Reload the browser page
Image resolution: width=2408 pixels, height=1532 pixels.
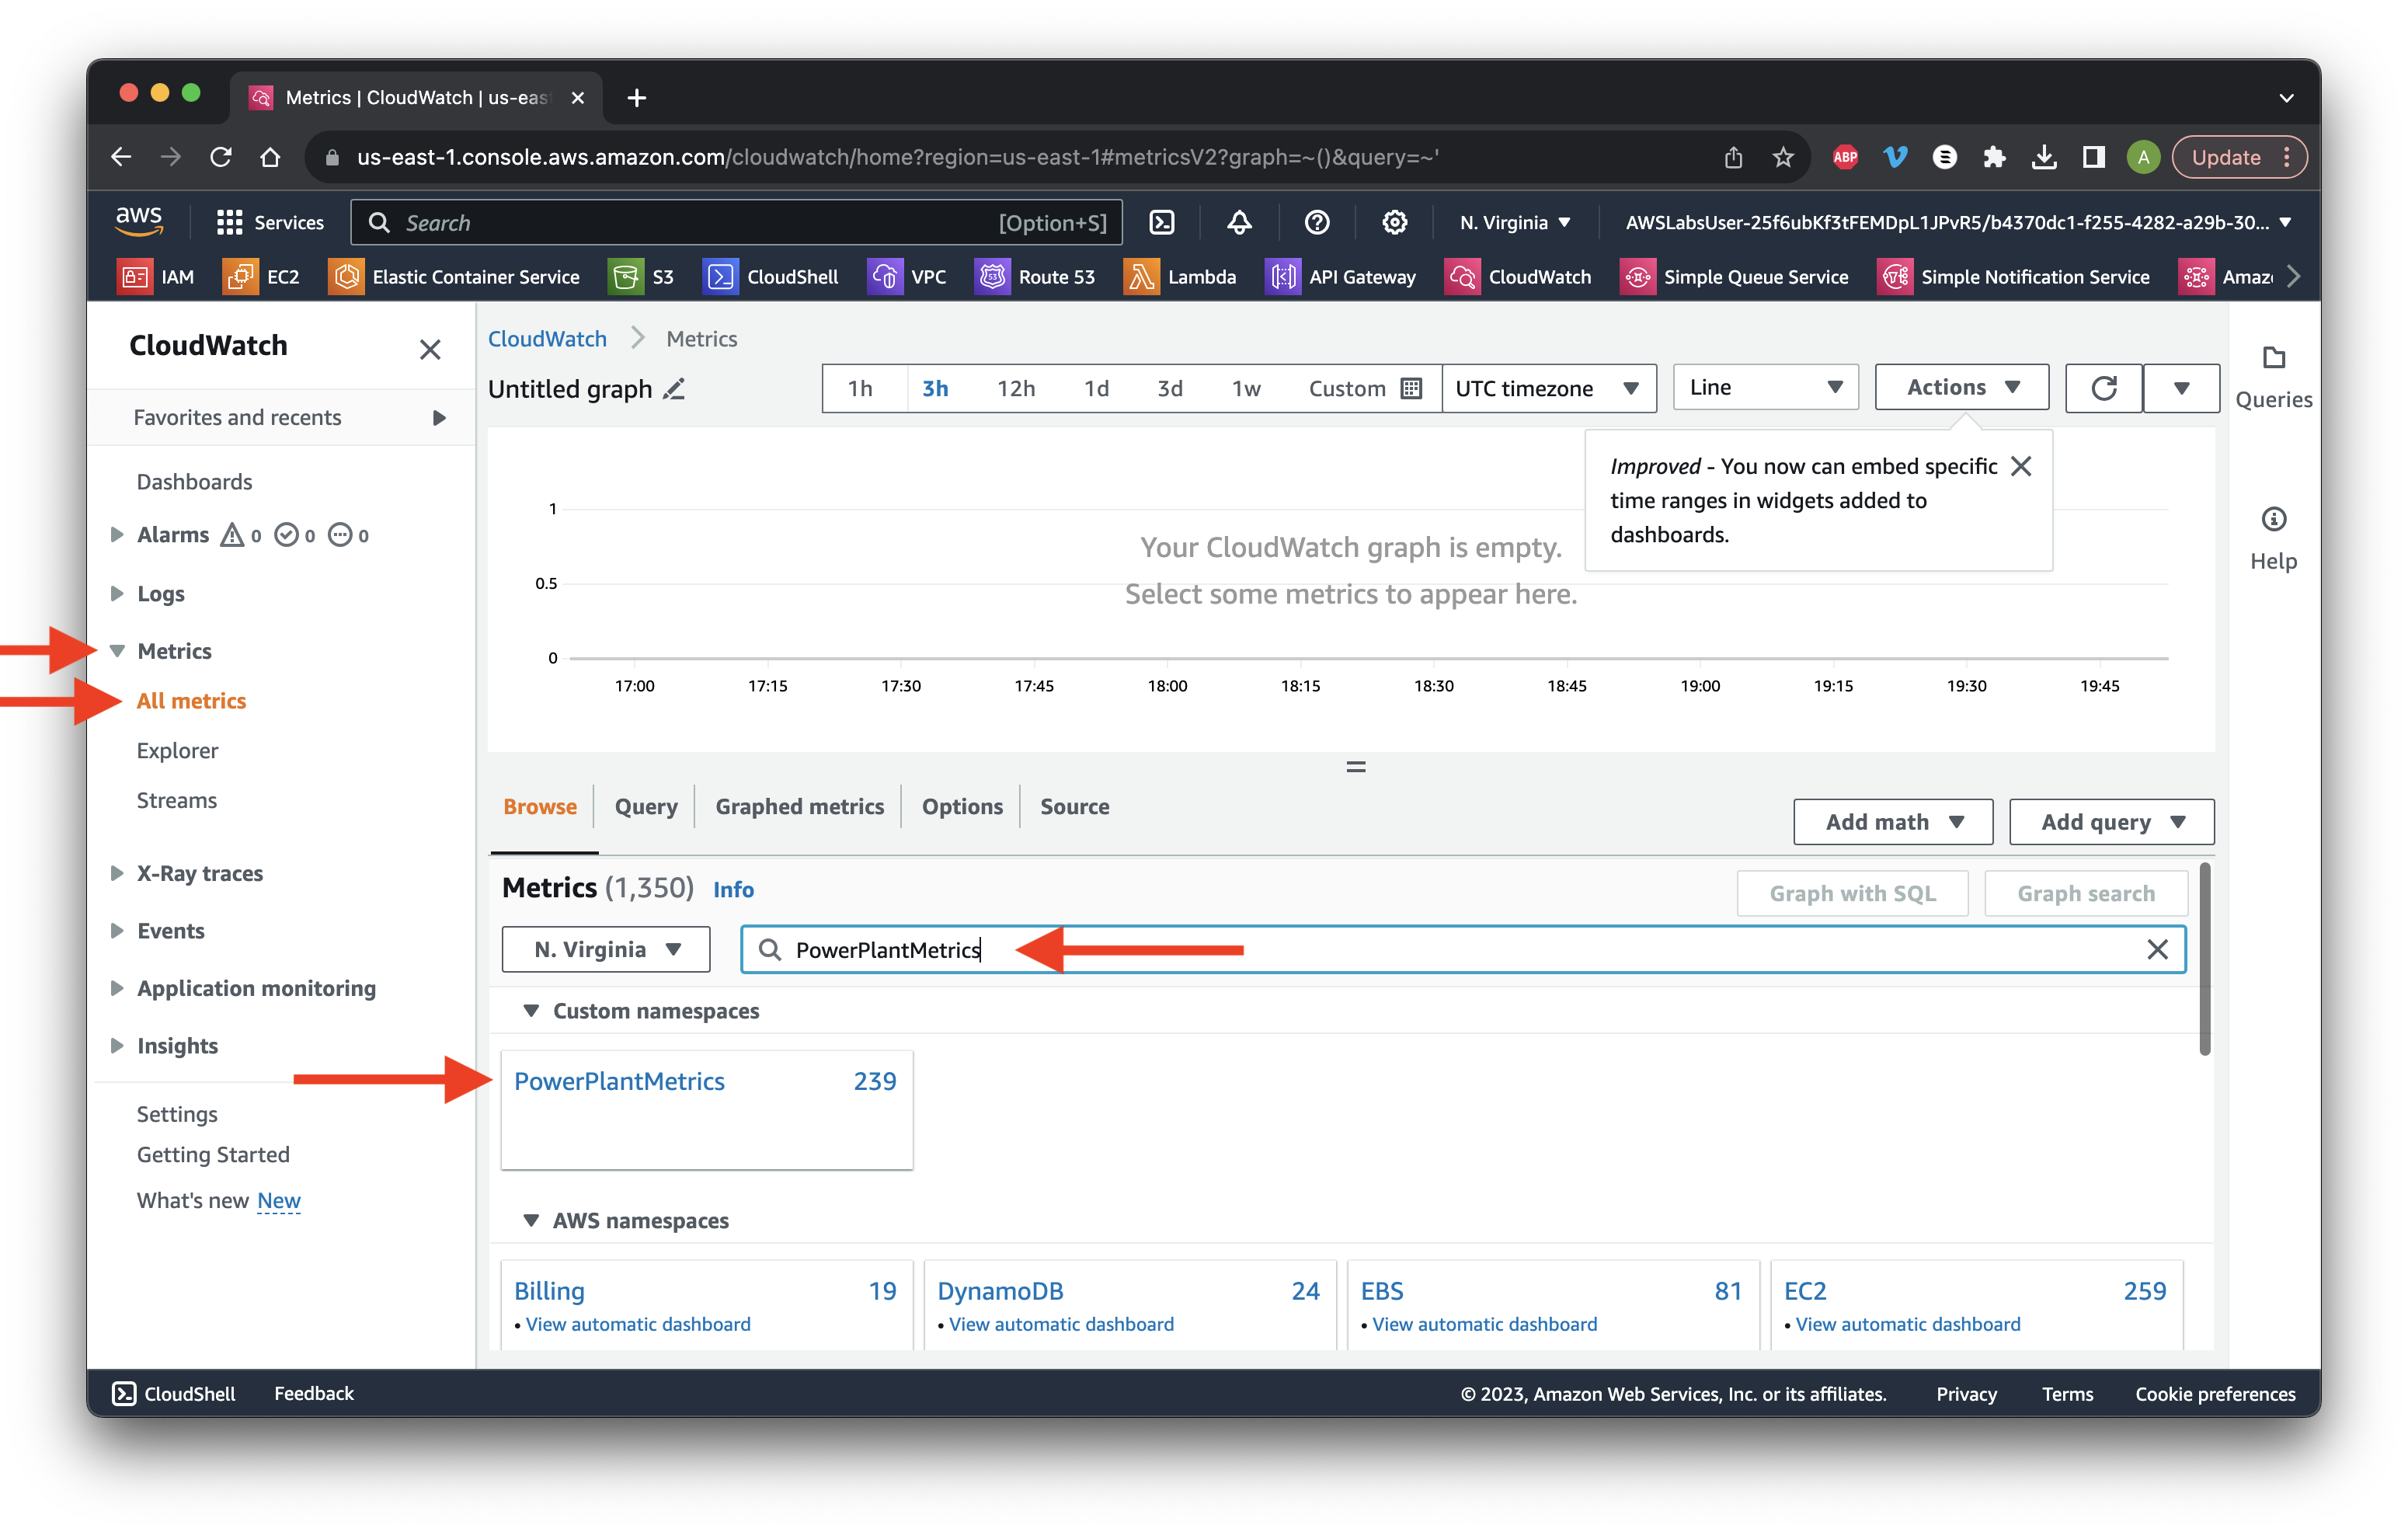point(221,157)
